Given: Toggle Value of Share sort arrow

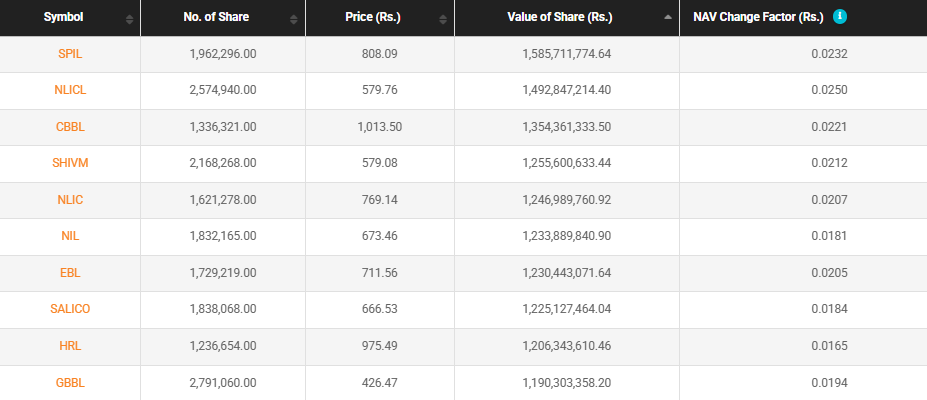Looking at the screenshot, I should [667, 18].
